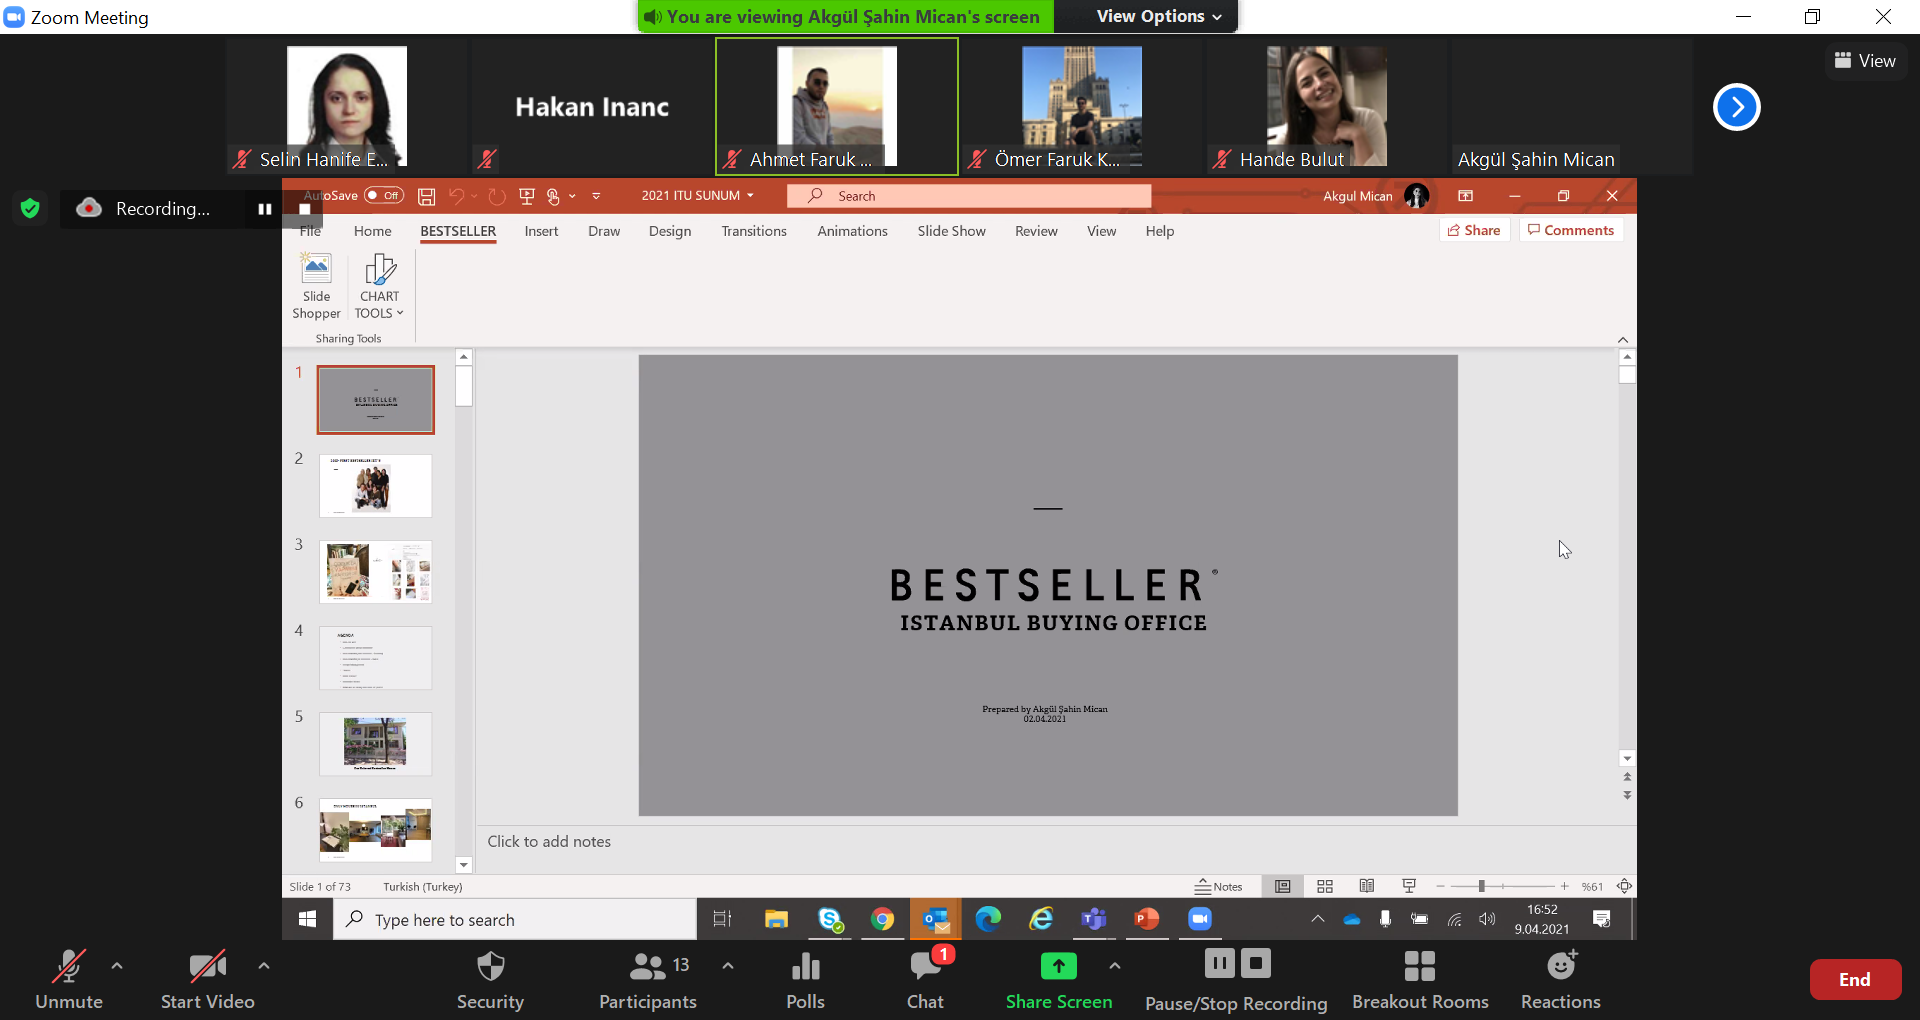Screen dimensions: 1920x1020
Task: Open Chrome from shared taskbar
Action: [x=882, y=919]
